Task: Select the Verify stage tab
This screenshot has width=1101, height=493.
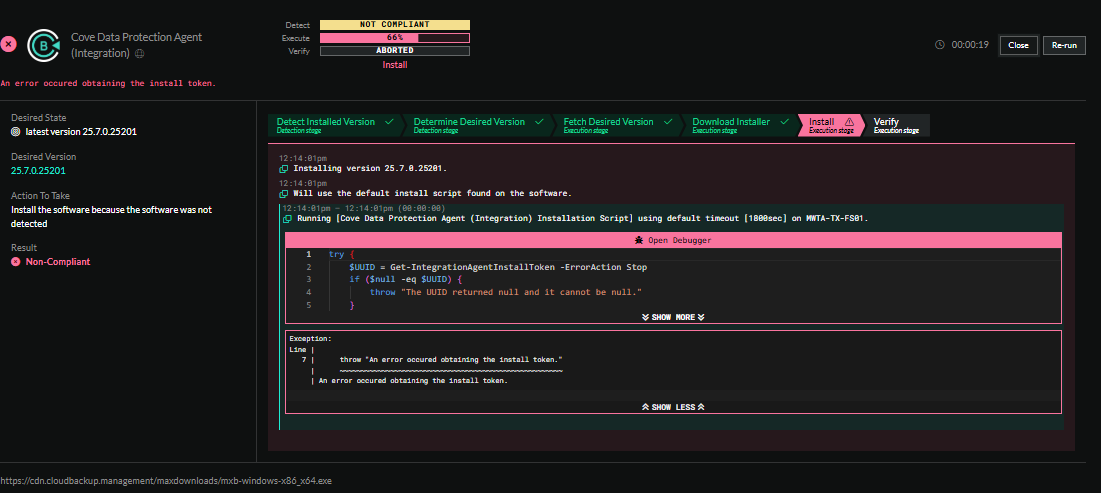Action: 896,125
